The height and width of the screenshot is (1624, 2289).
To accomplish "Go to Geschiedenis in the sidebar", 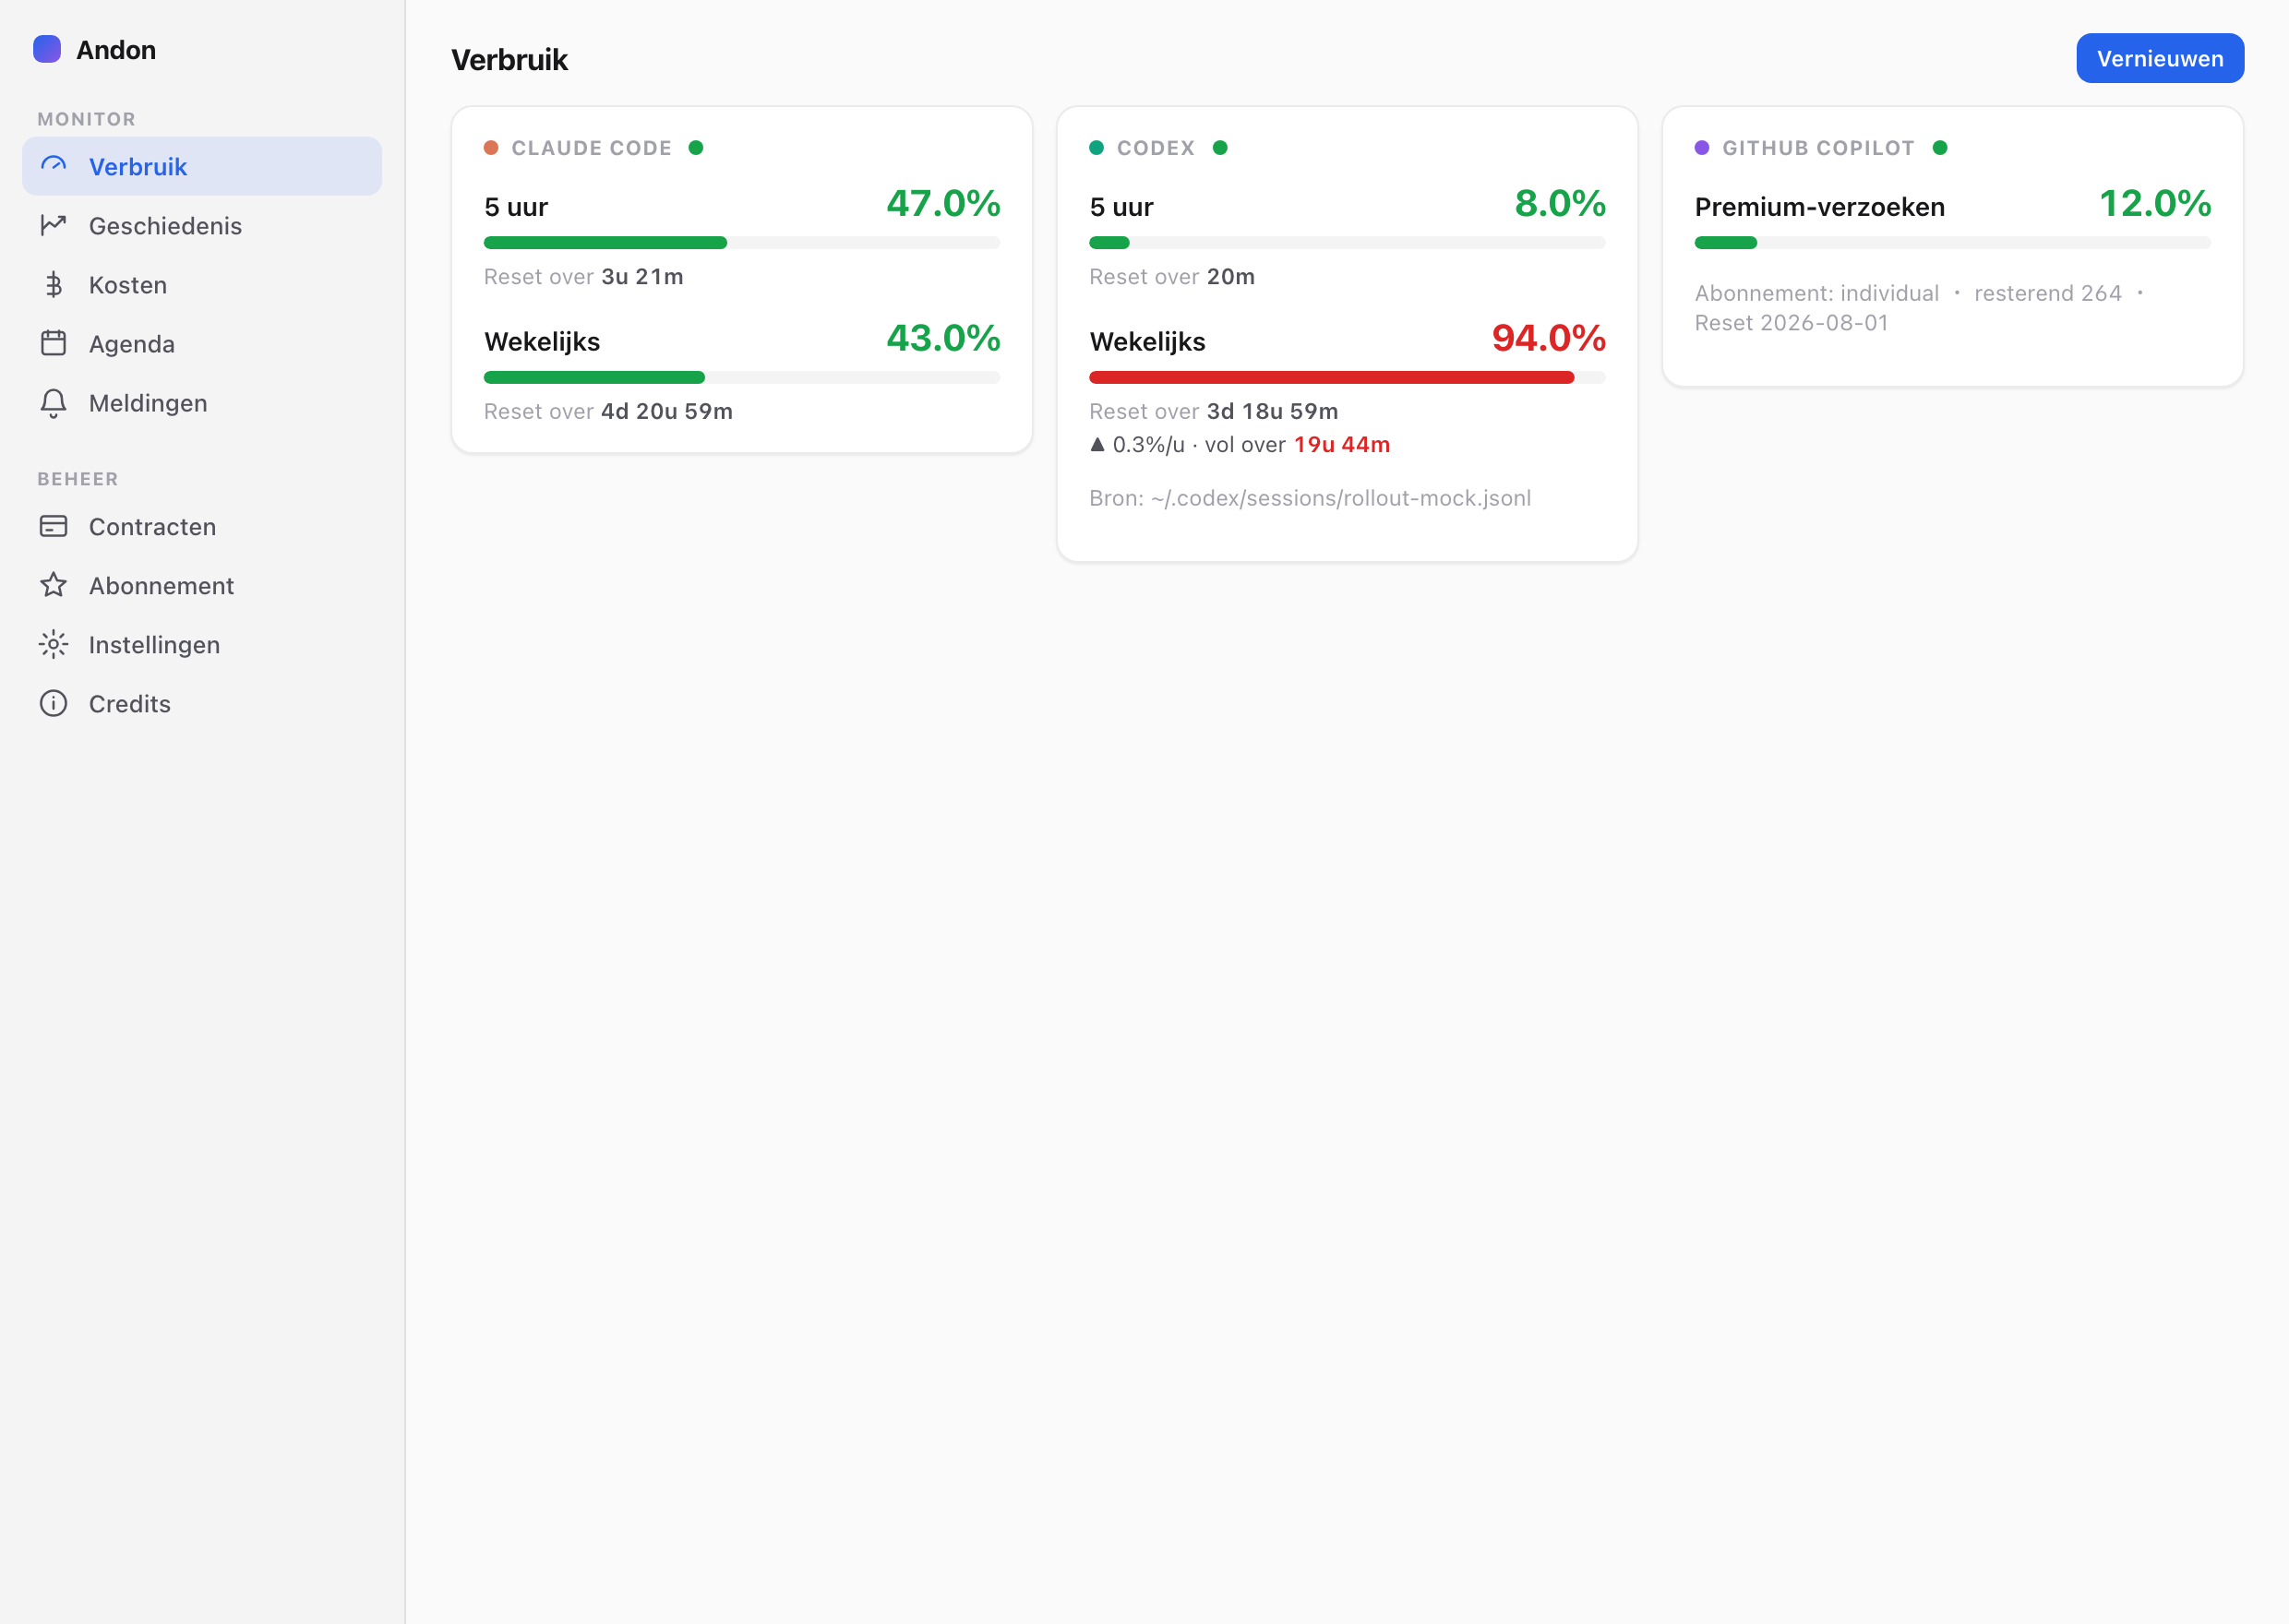I will [x=202, y=225].
